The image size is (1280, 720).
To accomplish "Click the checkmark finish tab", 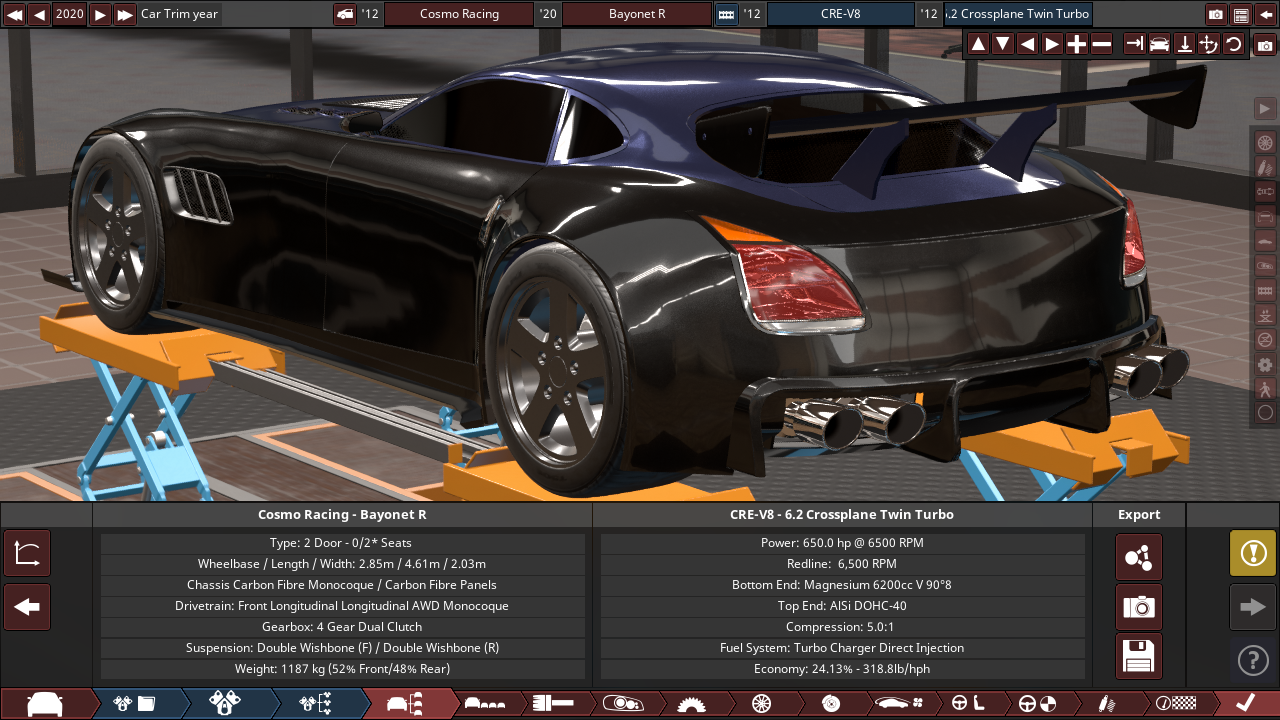I will (x=1245, y=704).
